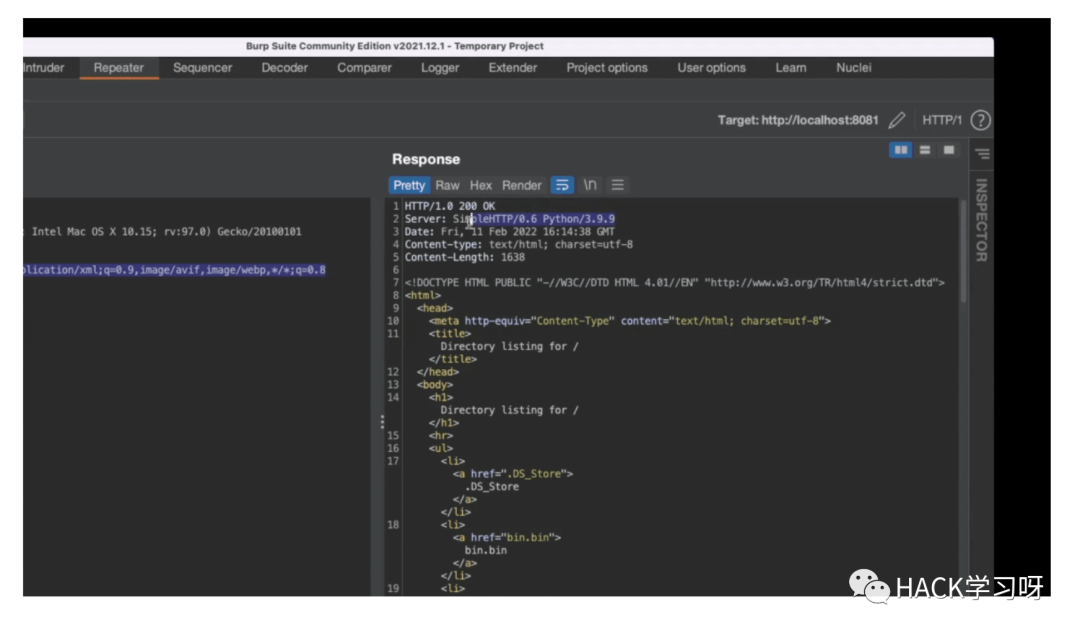Viewport: 1080px width, 636px height.
Task: Toggle line wrap icon in Response toolbar
Action: click(x=562, y=185)
